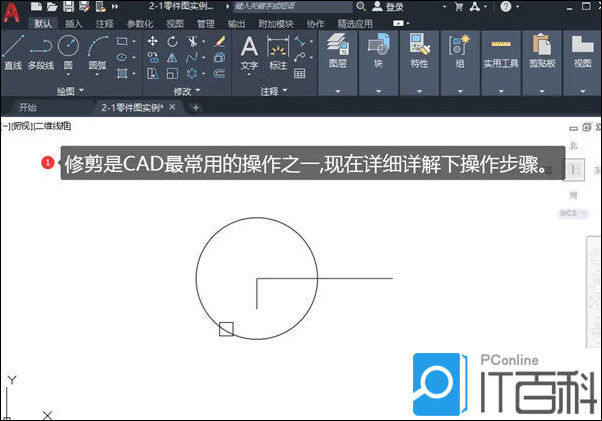
Task: Open the Clipboard (剪贴板) panel
Action: (542, 51)
